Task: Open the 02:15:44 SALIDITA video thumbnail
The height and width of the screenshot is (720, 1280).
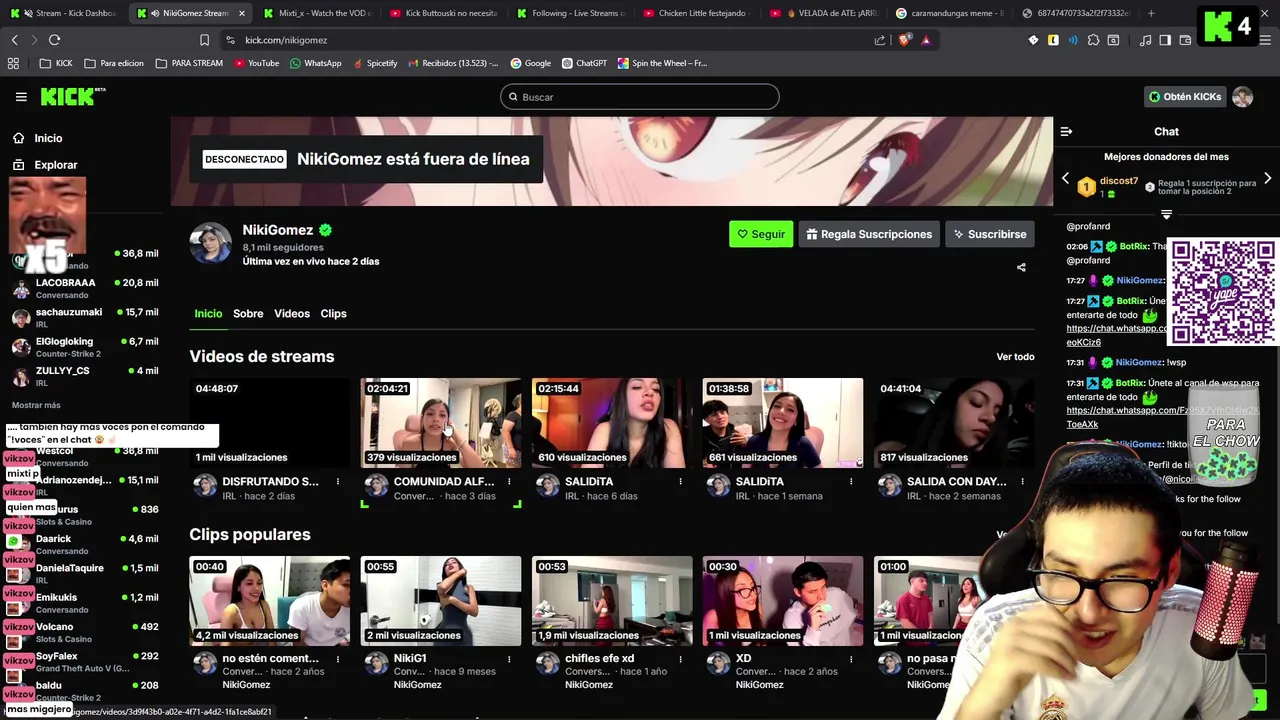Action: point(612,423)
